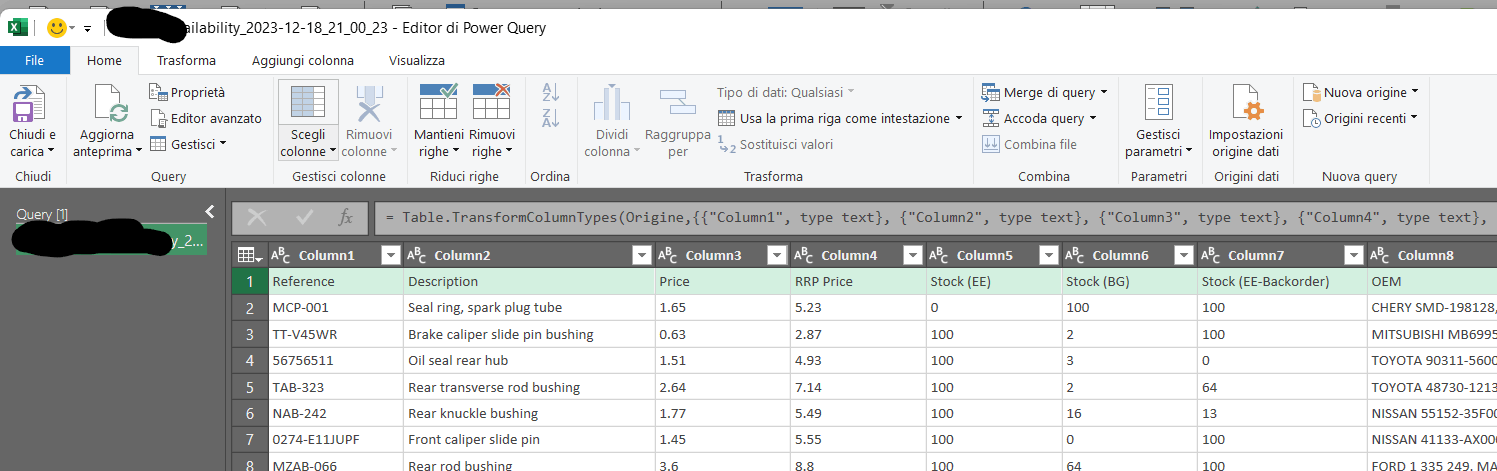Cancel formula edit with X icon

[x=257, y=217]
